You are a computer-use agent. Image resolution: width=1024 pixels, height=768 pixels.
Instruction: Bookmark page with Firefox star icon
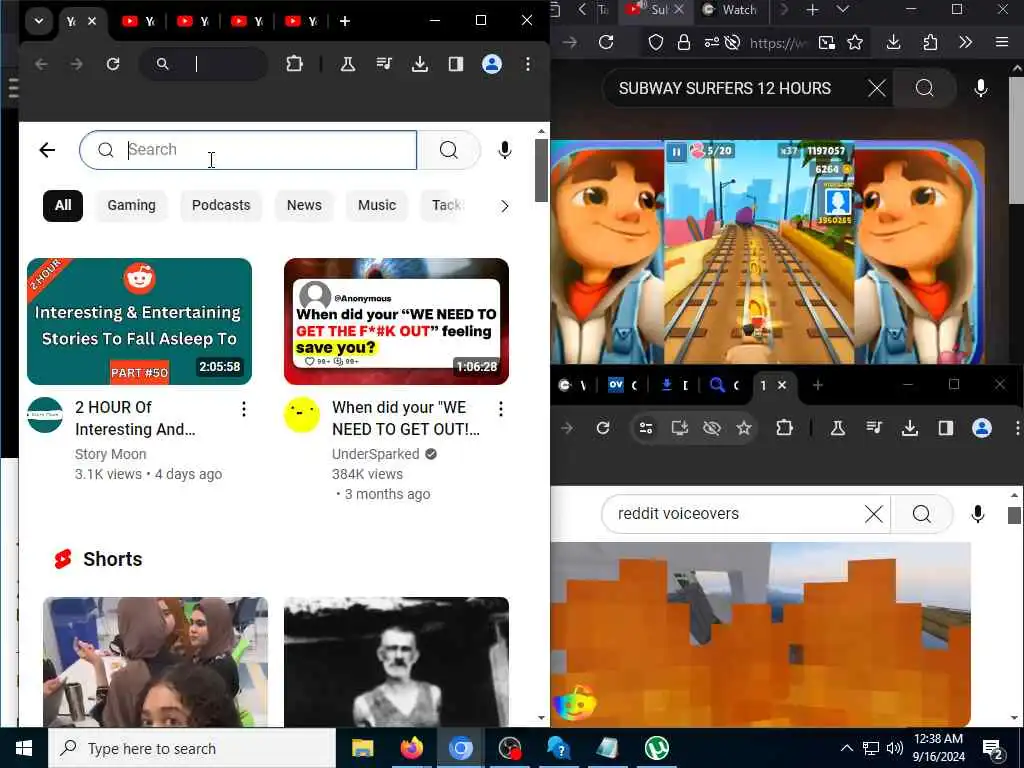point(855,42)
